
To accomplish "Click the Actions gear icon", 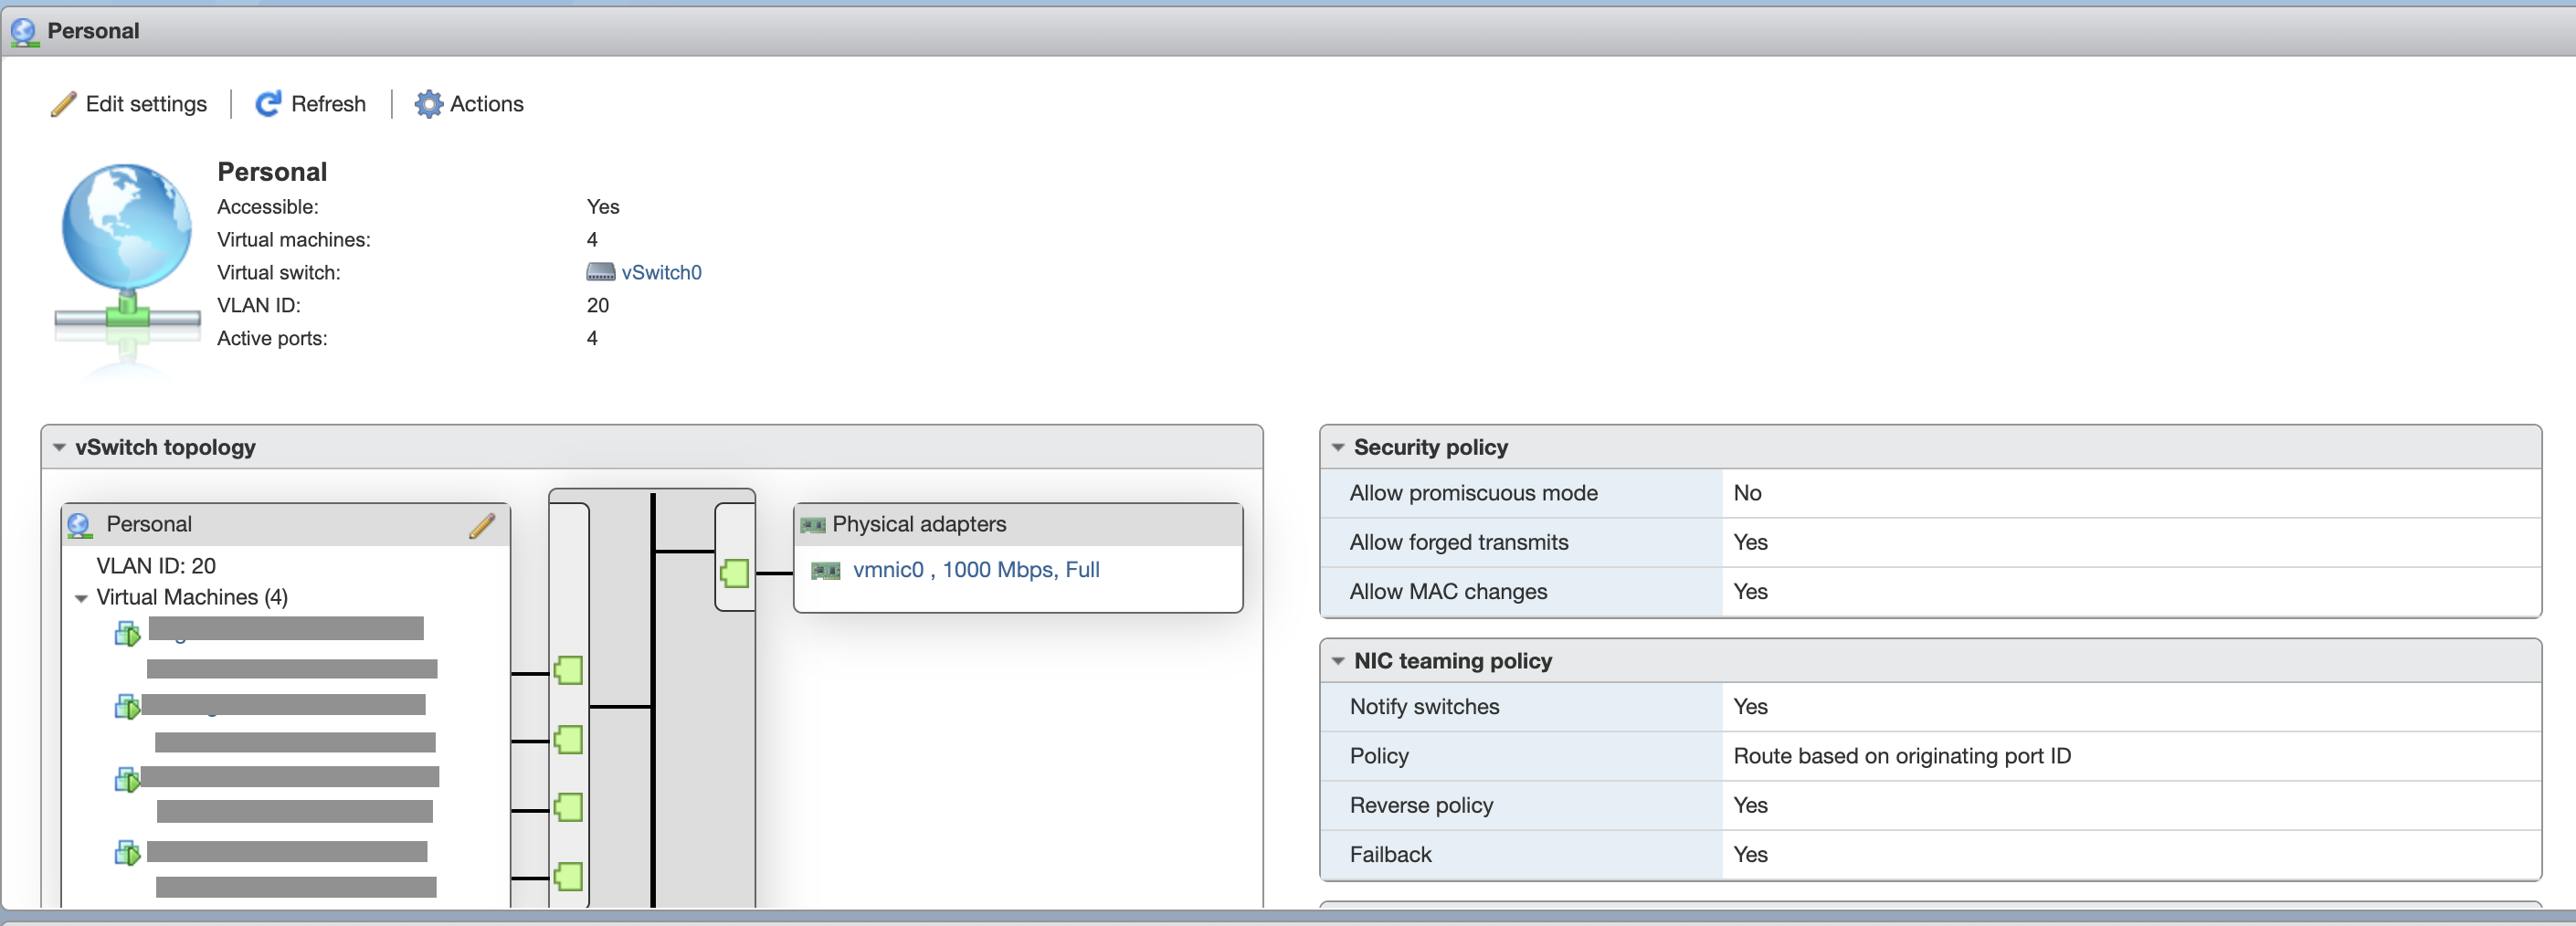I will [428, 104].
